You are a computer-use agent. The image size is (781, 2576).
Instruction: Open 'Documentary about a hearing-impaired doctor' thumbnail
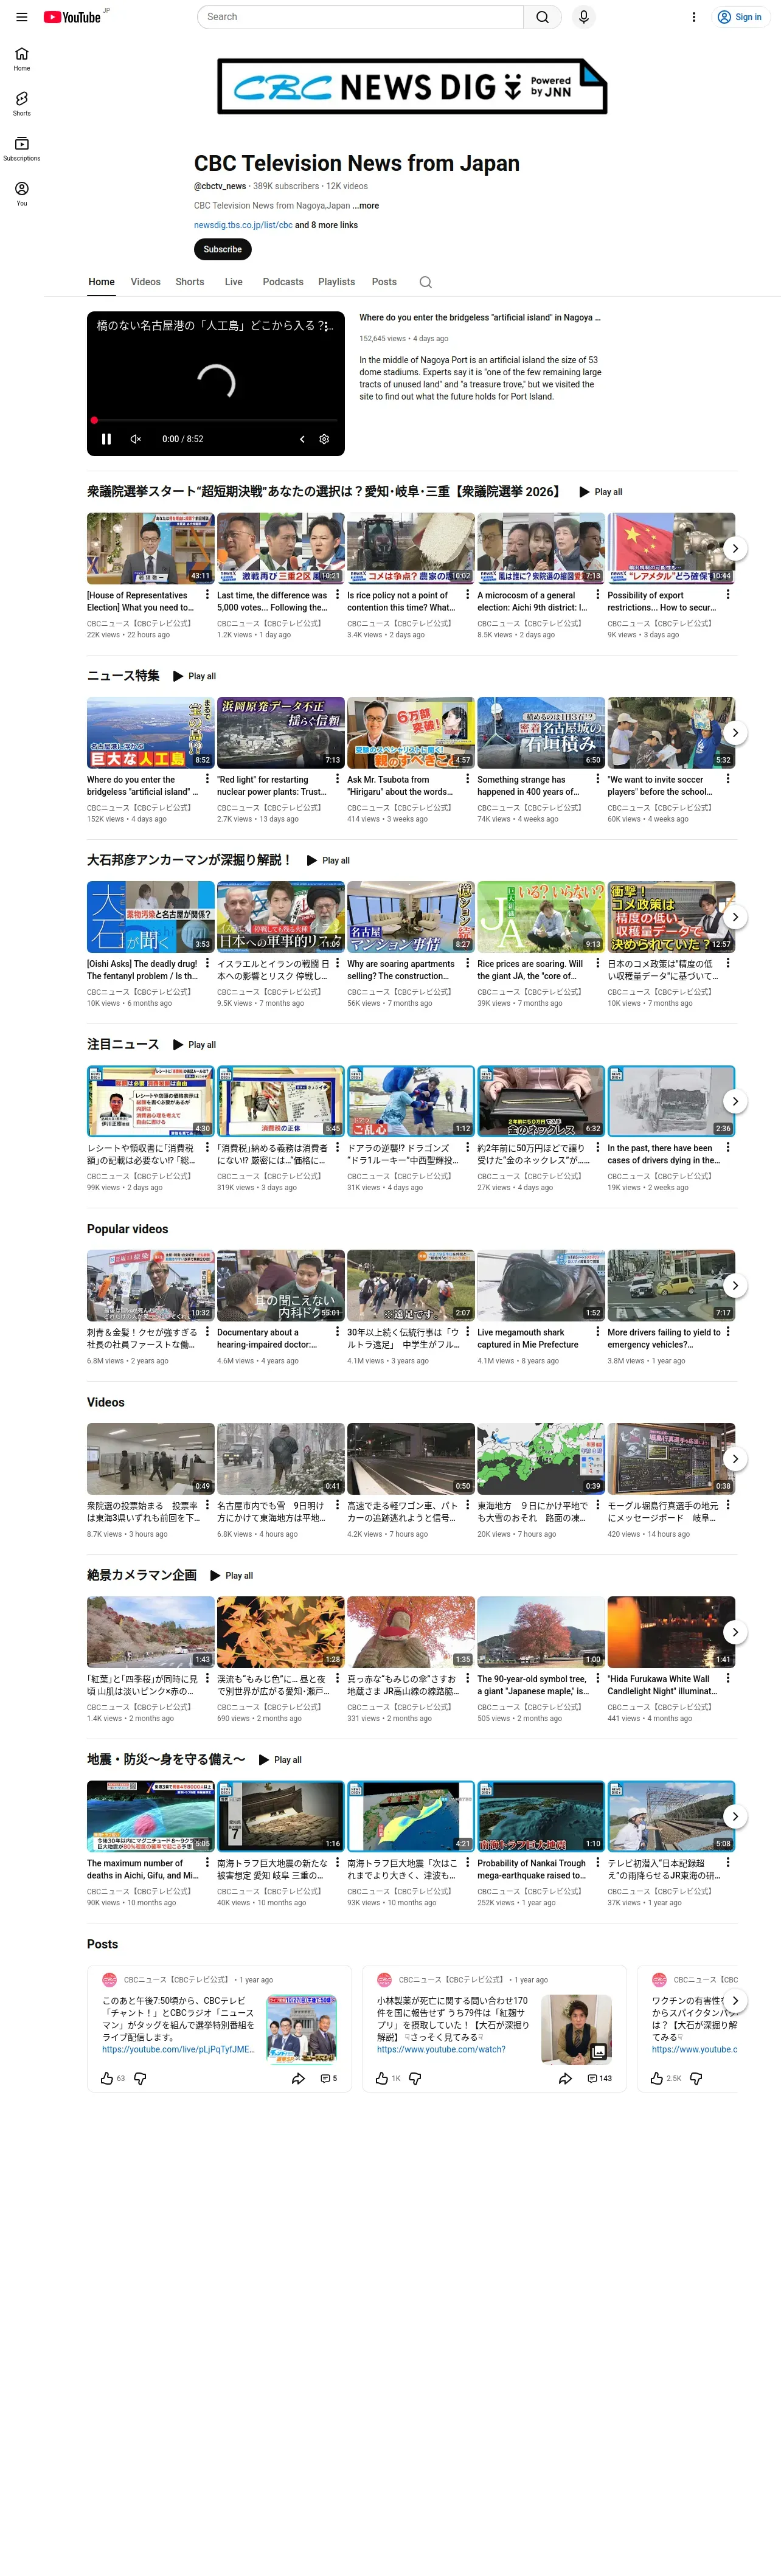(280, 1285)
